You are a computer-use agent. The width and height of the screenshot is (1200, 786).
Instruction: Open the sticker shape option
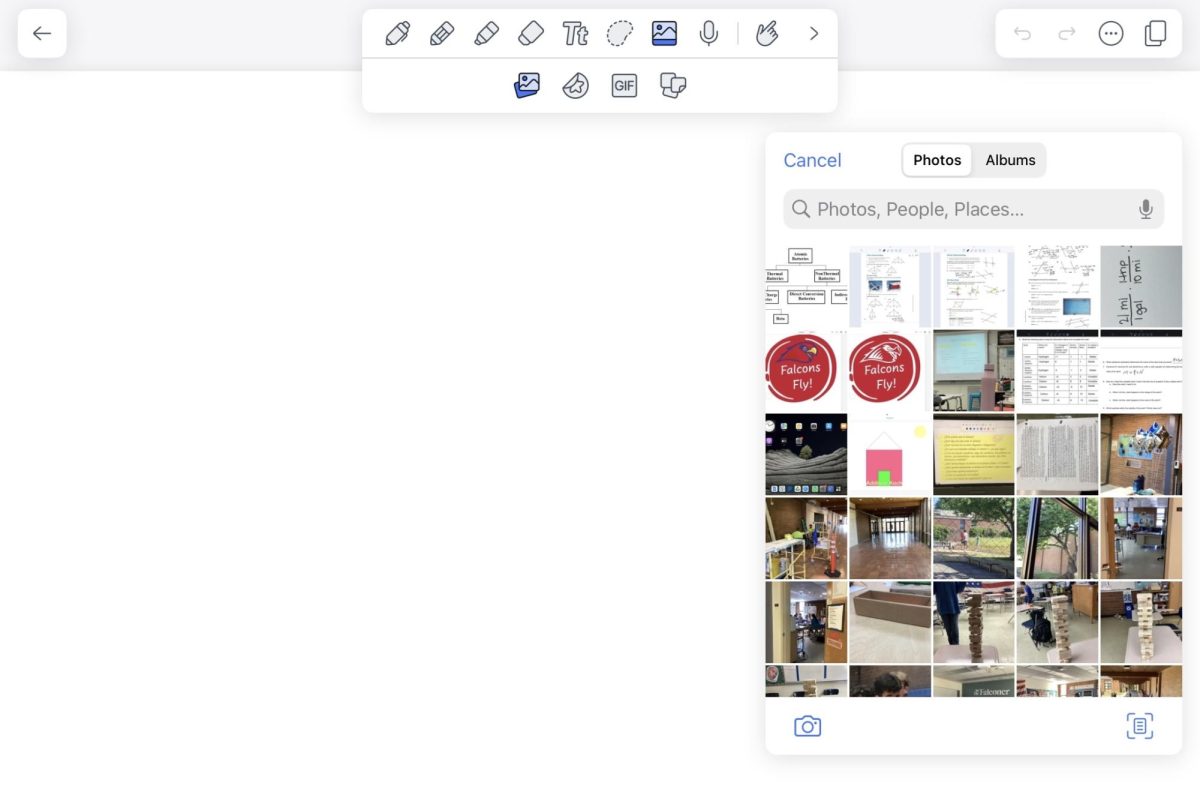click(575, 86)
